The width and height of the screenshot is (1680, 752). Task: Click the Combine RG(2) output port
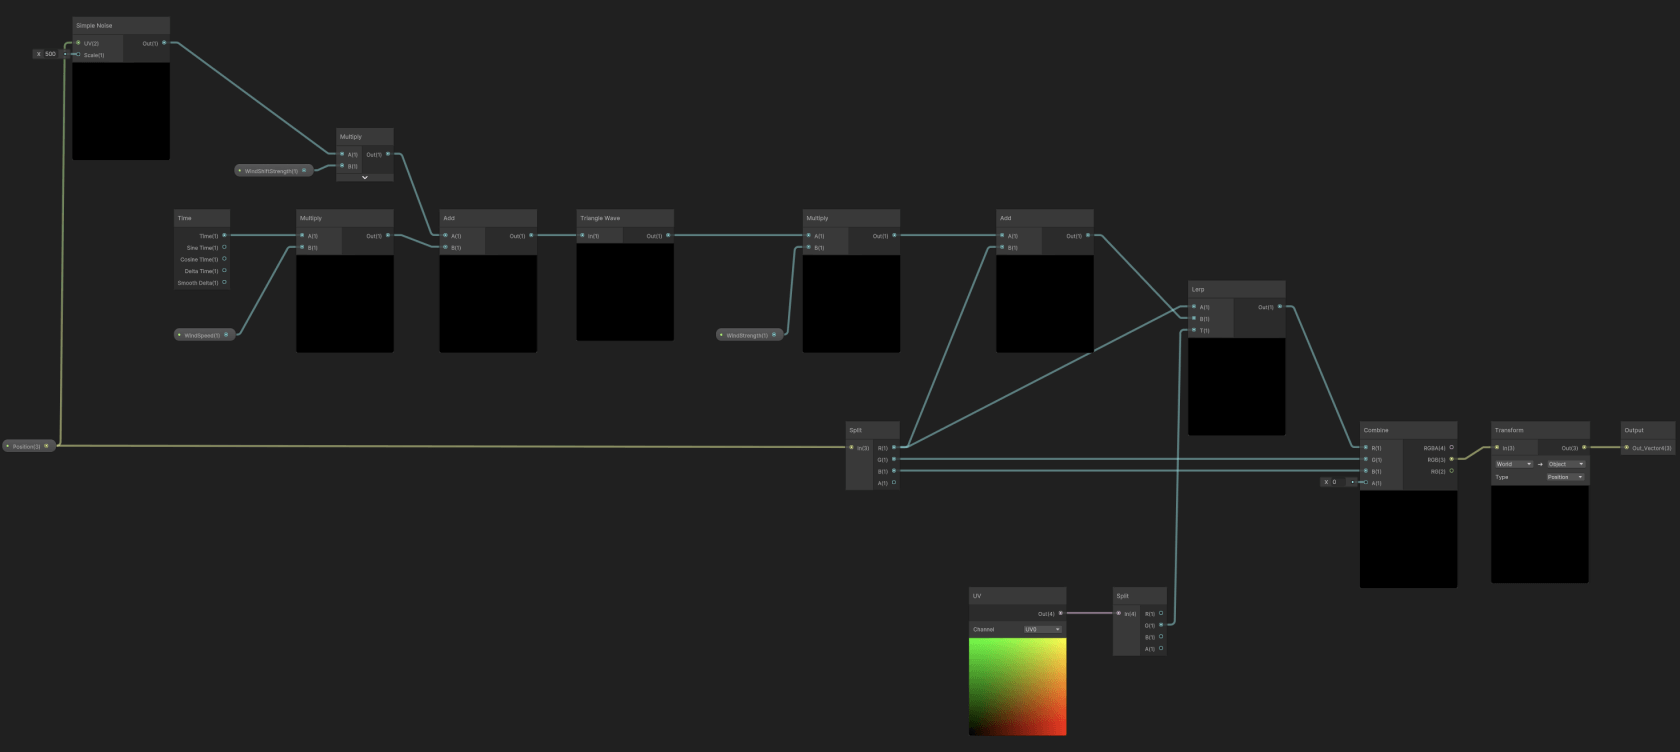click(1452, 471)
